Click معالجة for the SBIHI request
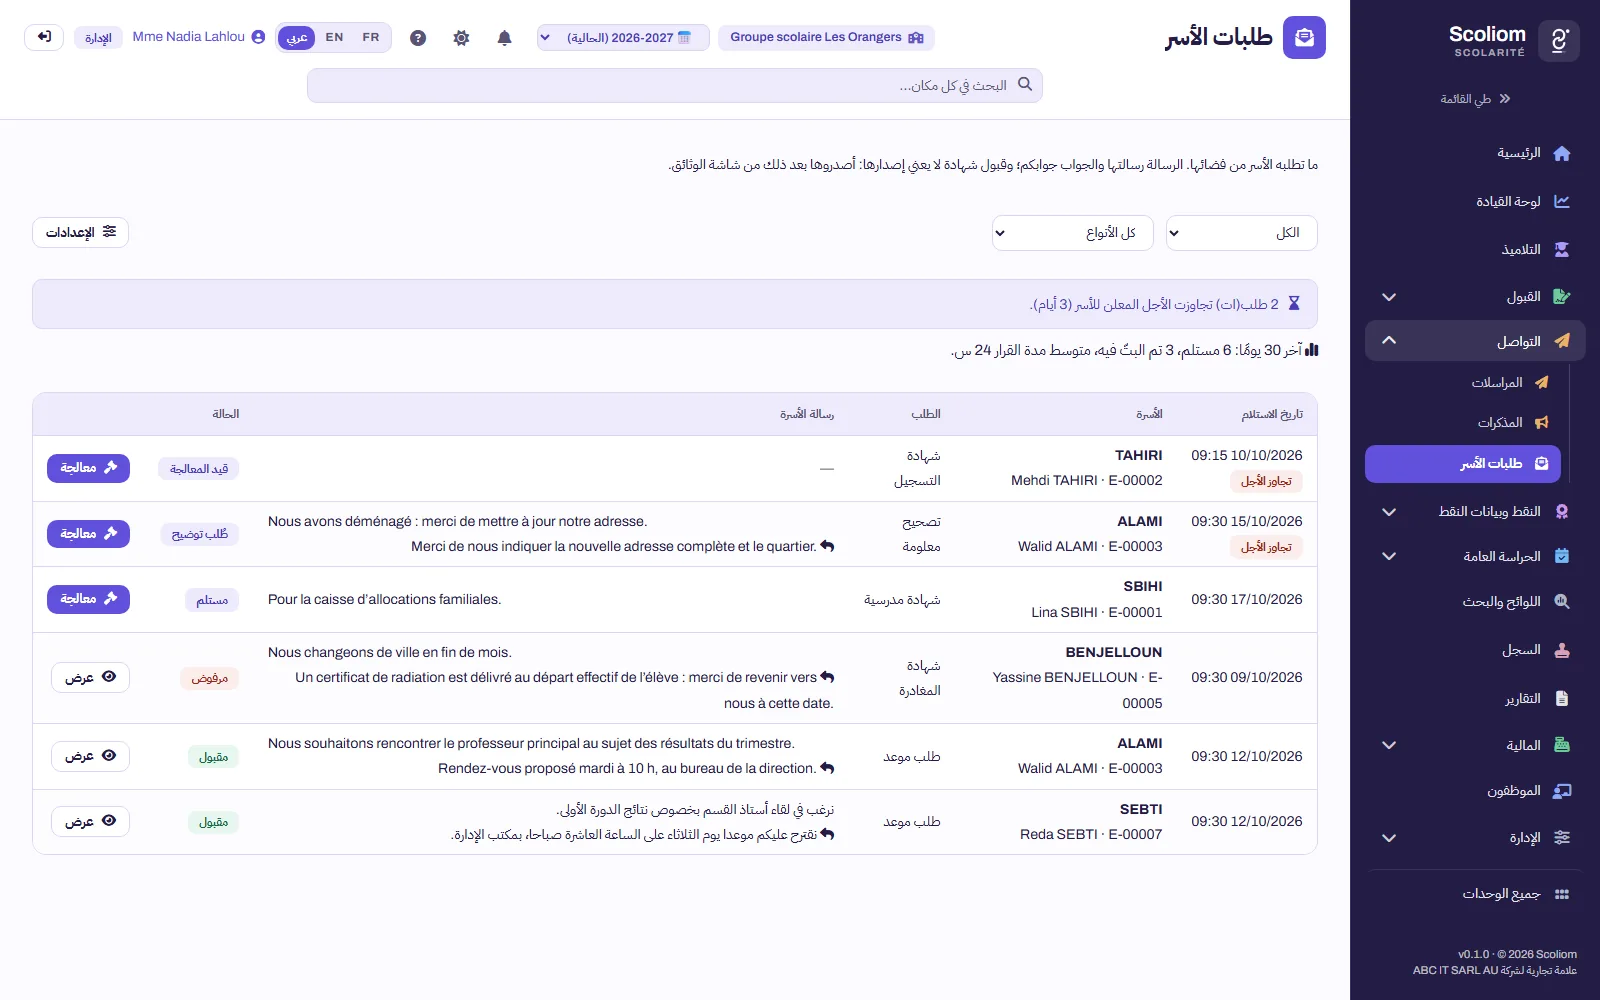Image resolution: width=1600 pixels, height=1000 pixels. pos(88,599)
